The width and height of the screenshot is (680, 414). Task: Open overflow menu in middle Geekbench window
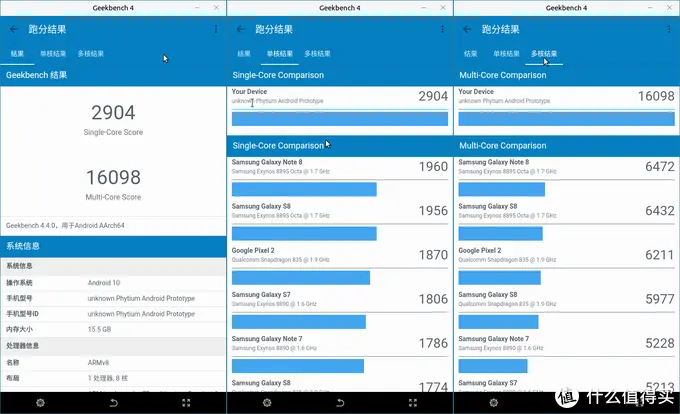tap(442, 29)
